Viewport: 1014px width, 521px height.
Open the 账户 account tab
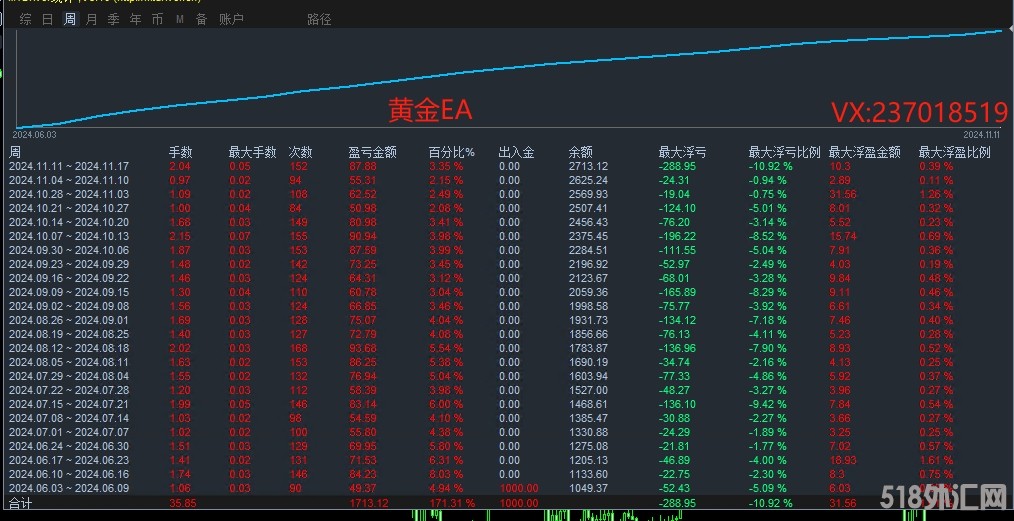point(231,19)
